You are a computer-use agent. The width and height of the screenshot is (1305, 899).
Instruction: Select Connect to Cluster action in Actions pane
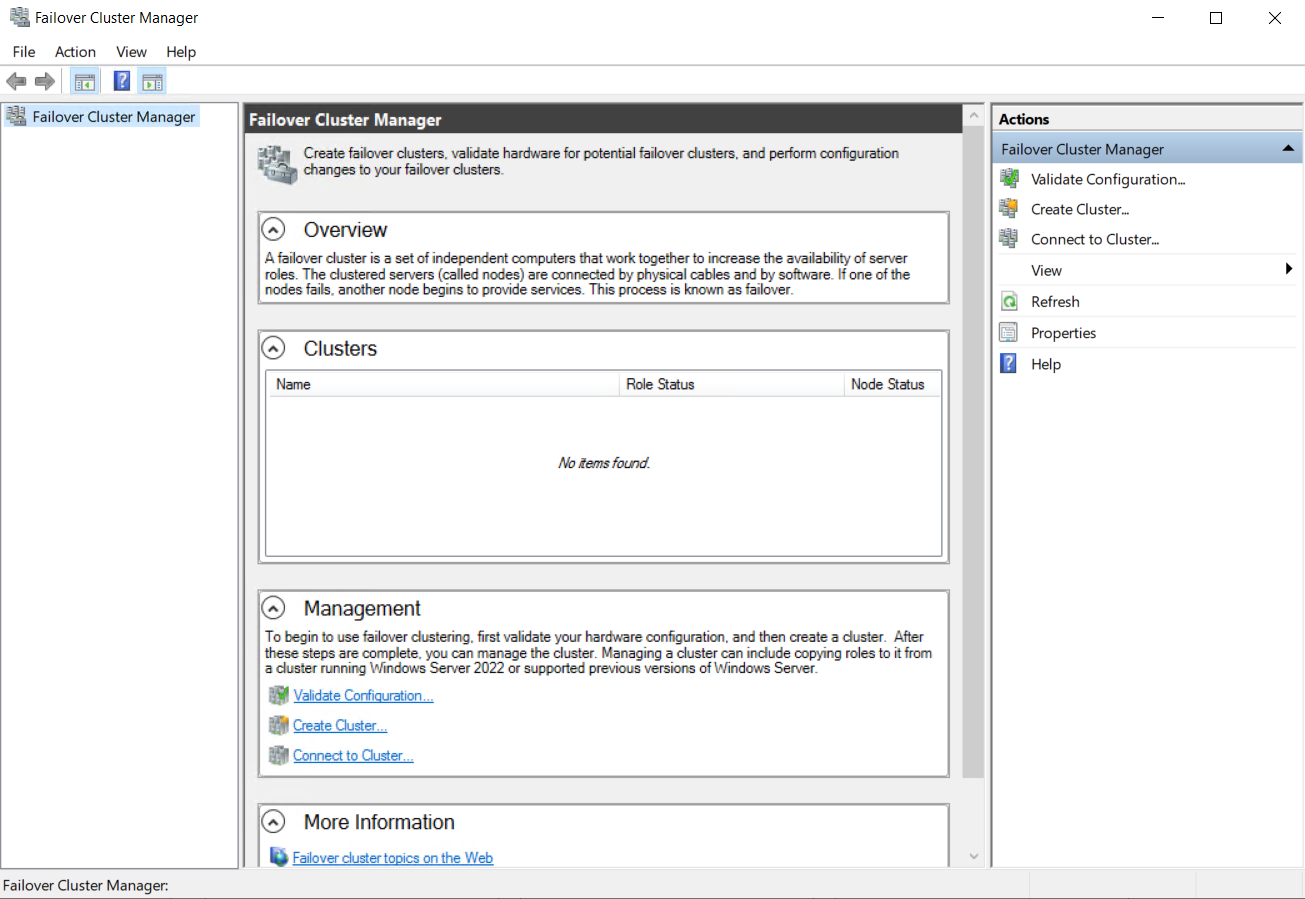pos(1095,239)
